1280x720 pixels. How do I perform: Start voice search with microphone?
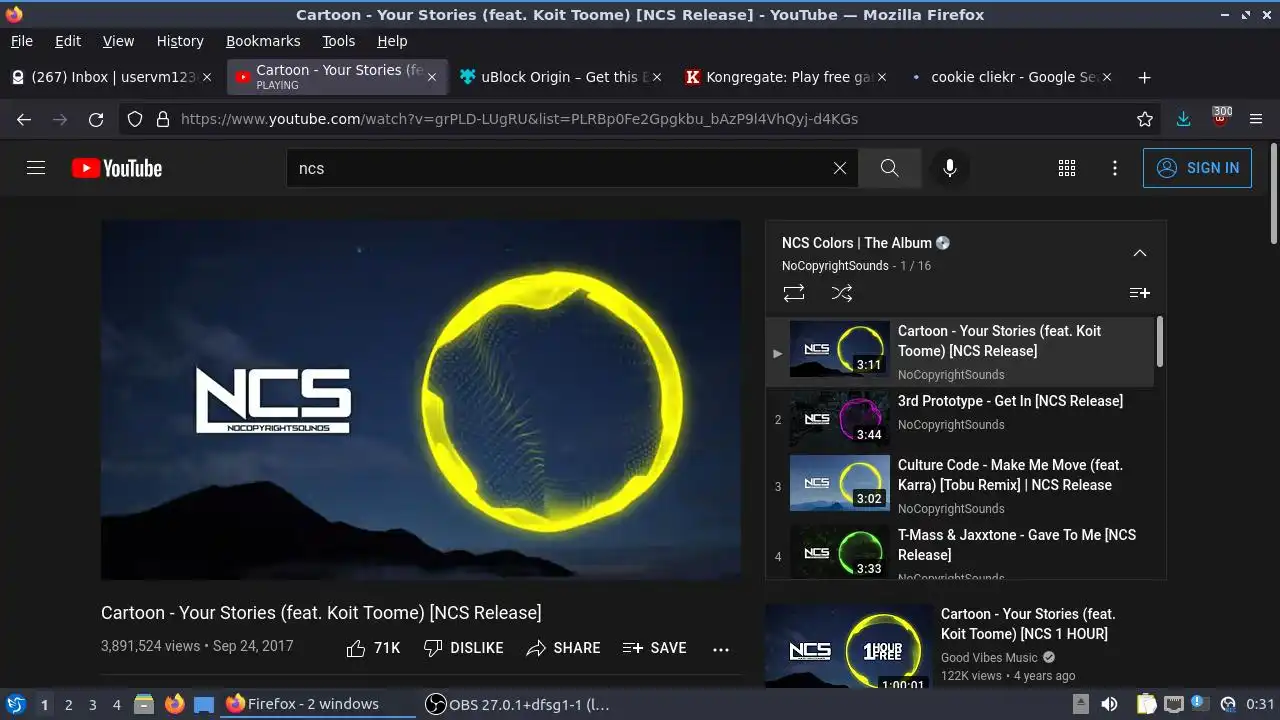tap(950, 168)
